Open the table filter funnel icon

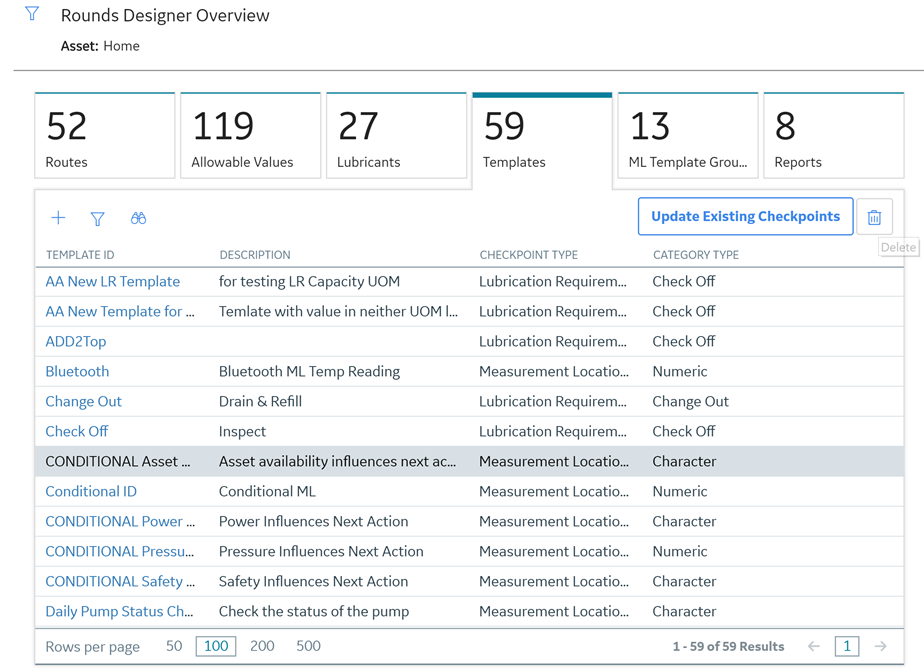coord(97,219)
